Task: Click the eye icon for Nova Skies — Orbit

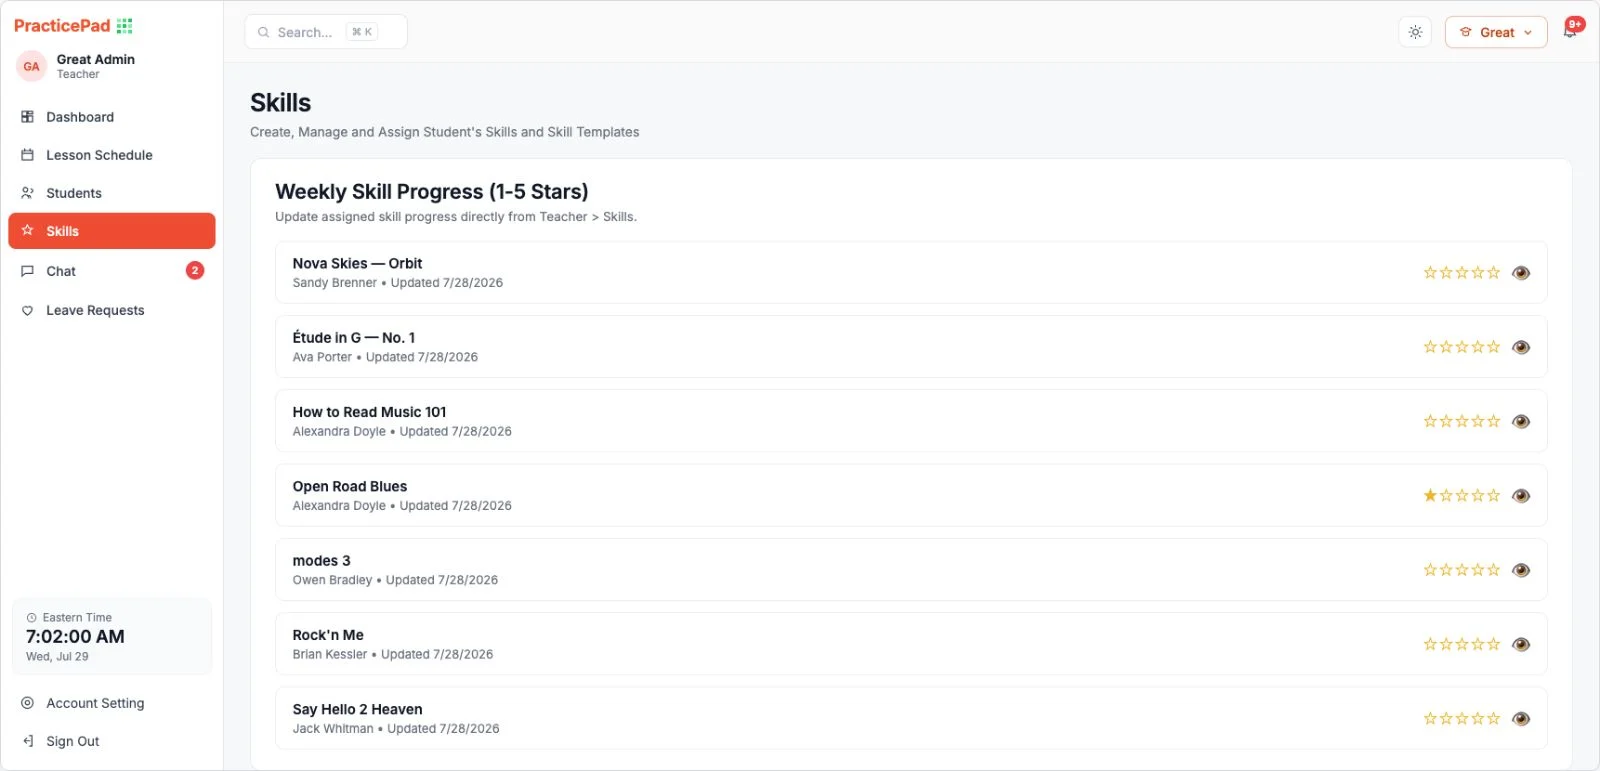Action: coord(1521,273)
